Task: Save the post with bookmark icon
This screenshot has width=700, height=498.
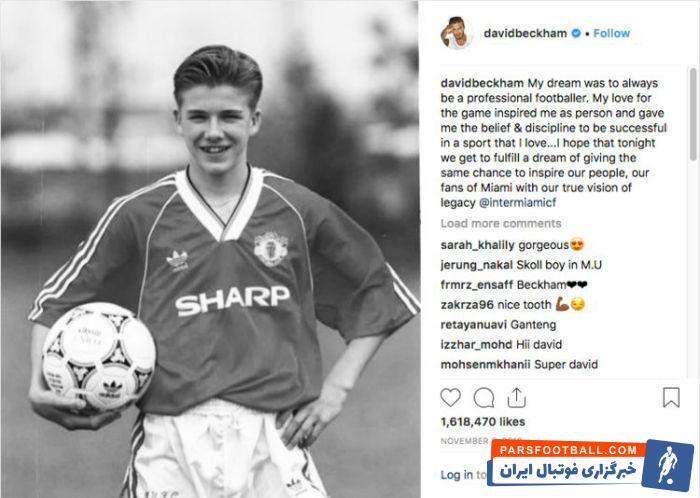Action: [671, 397]
